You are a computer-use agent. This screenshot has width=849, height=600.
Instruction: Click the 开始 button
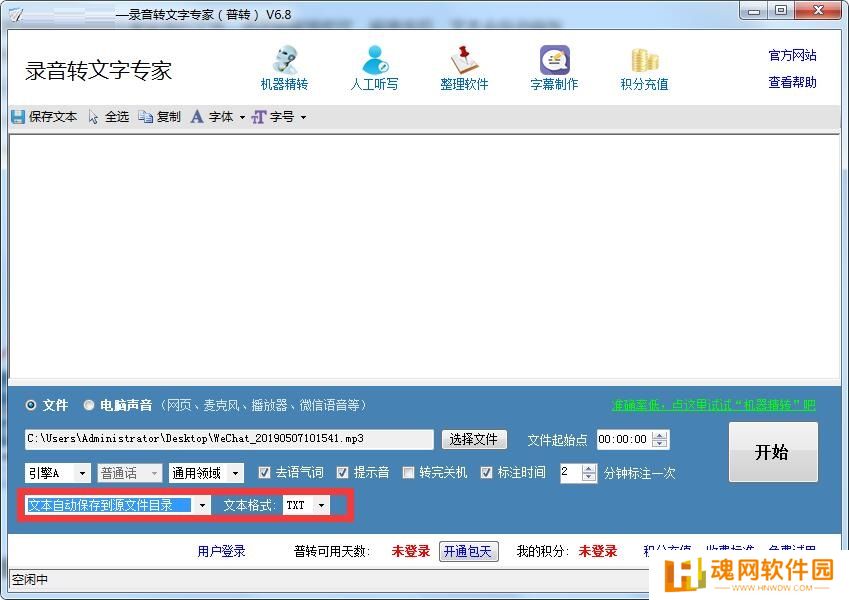click(x=773, y=452)
